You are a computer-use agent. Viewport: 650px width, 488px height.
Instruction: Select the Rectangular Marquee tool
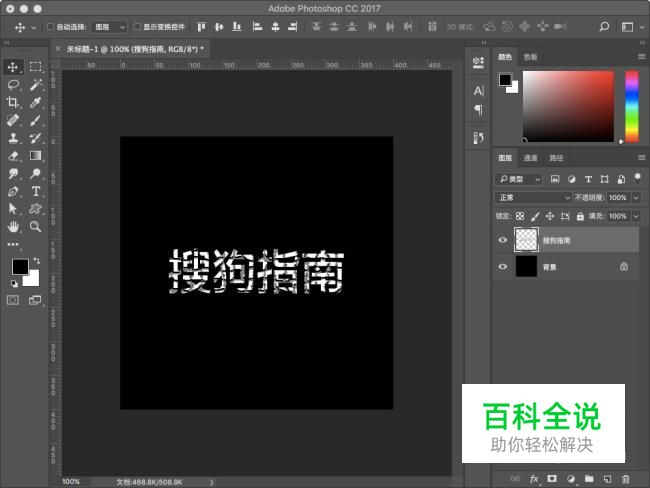pos(35,67)
